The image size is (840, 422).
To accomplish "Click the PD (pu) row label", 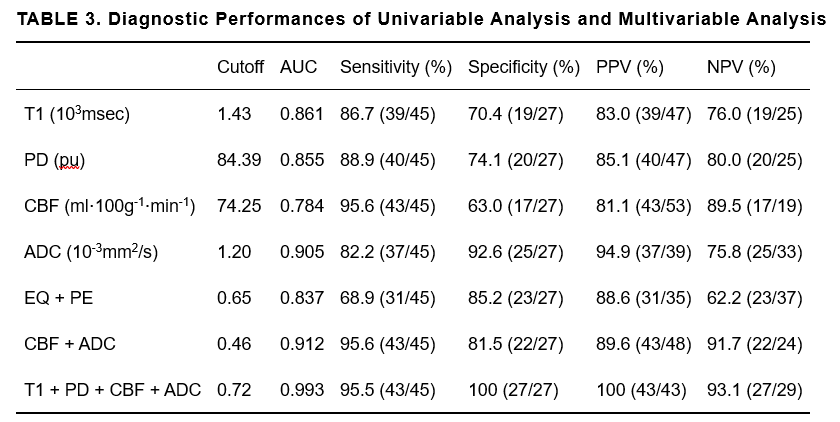I will pos(55,160).
